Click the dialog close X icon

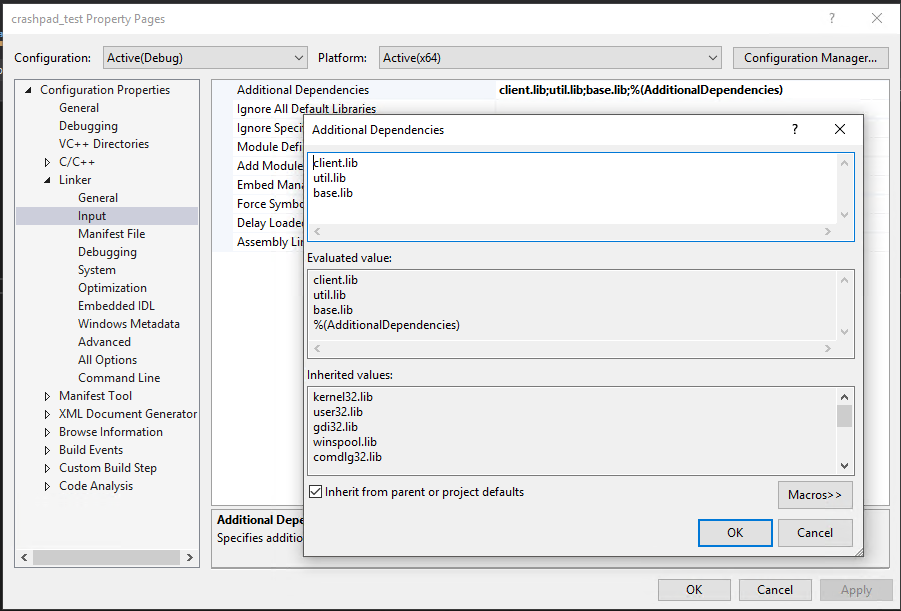(840, 129)
